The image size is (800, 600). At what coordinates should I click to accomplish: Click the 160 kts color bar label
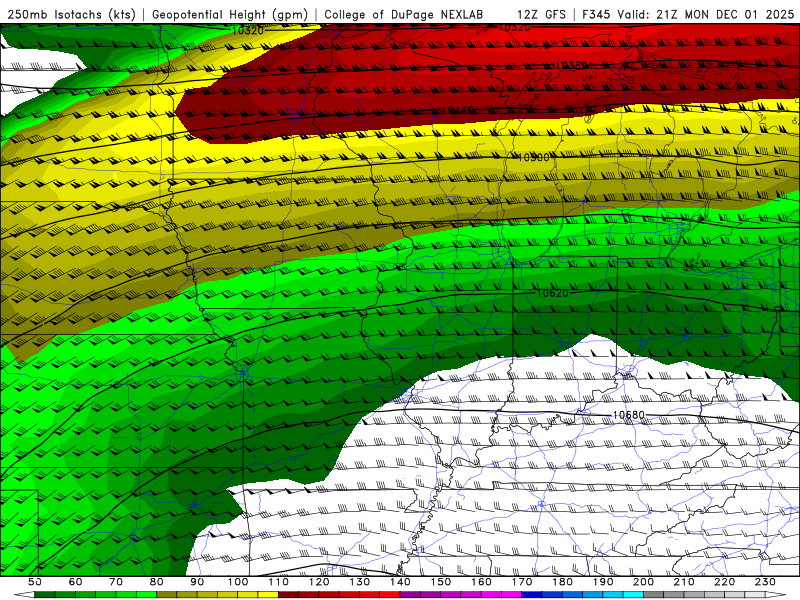pos(481,582)
